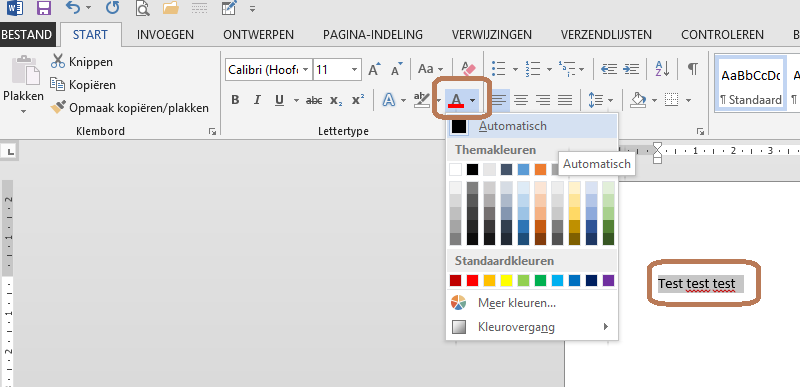This screenshot has height=387, width=800.
Task: Choose Automatisch font color
Action: click(x=532, y=126)
